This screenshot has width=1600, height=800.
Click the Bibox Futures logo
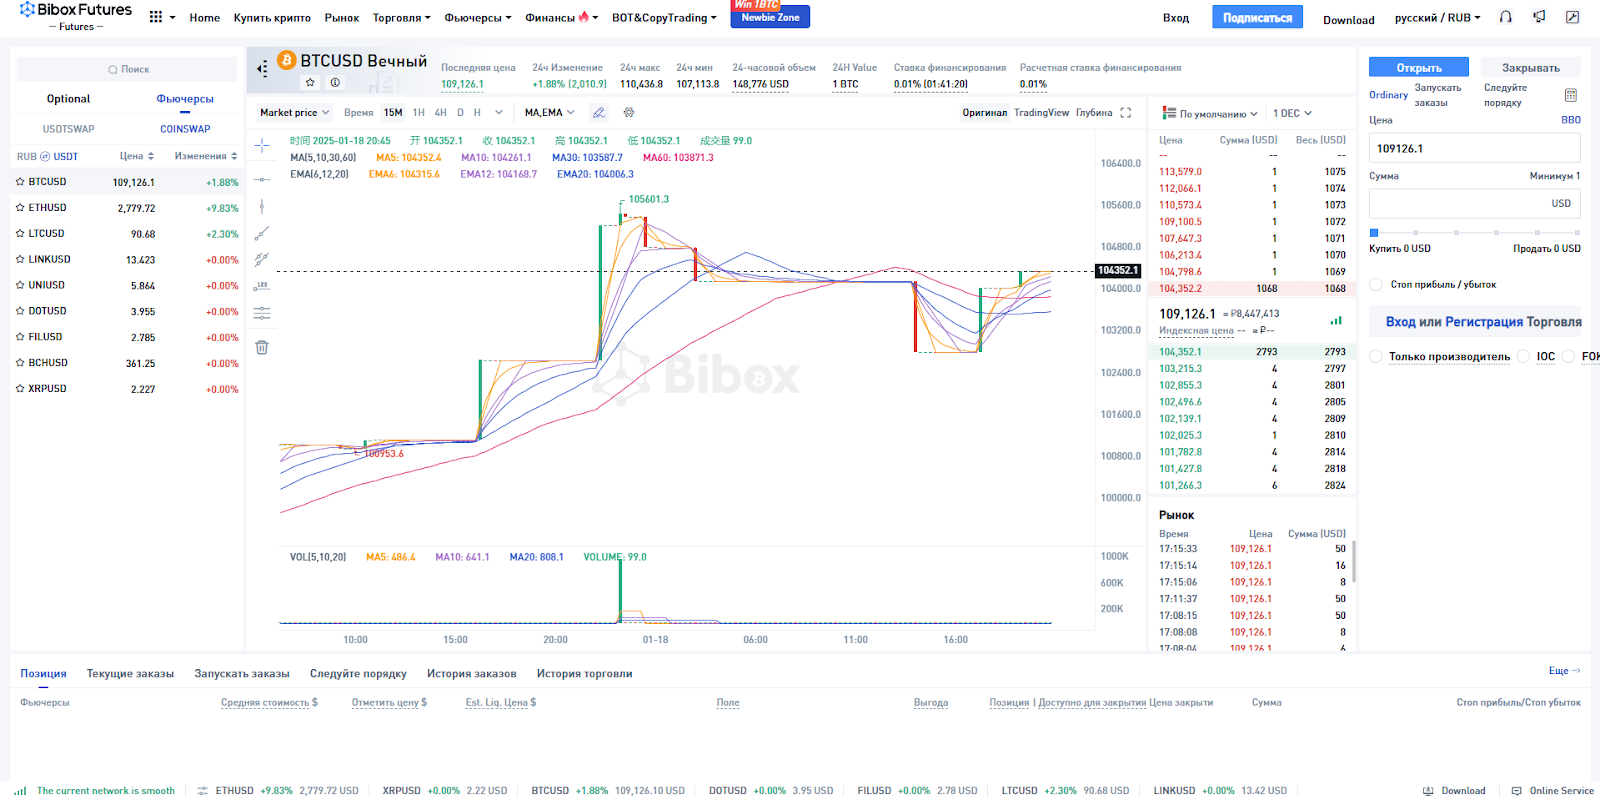(x=75, y=16)
